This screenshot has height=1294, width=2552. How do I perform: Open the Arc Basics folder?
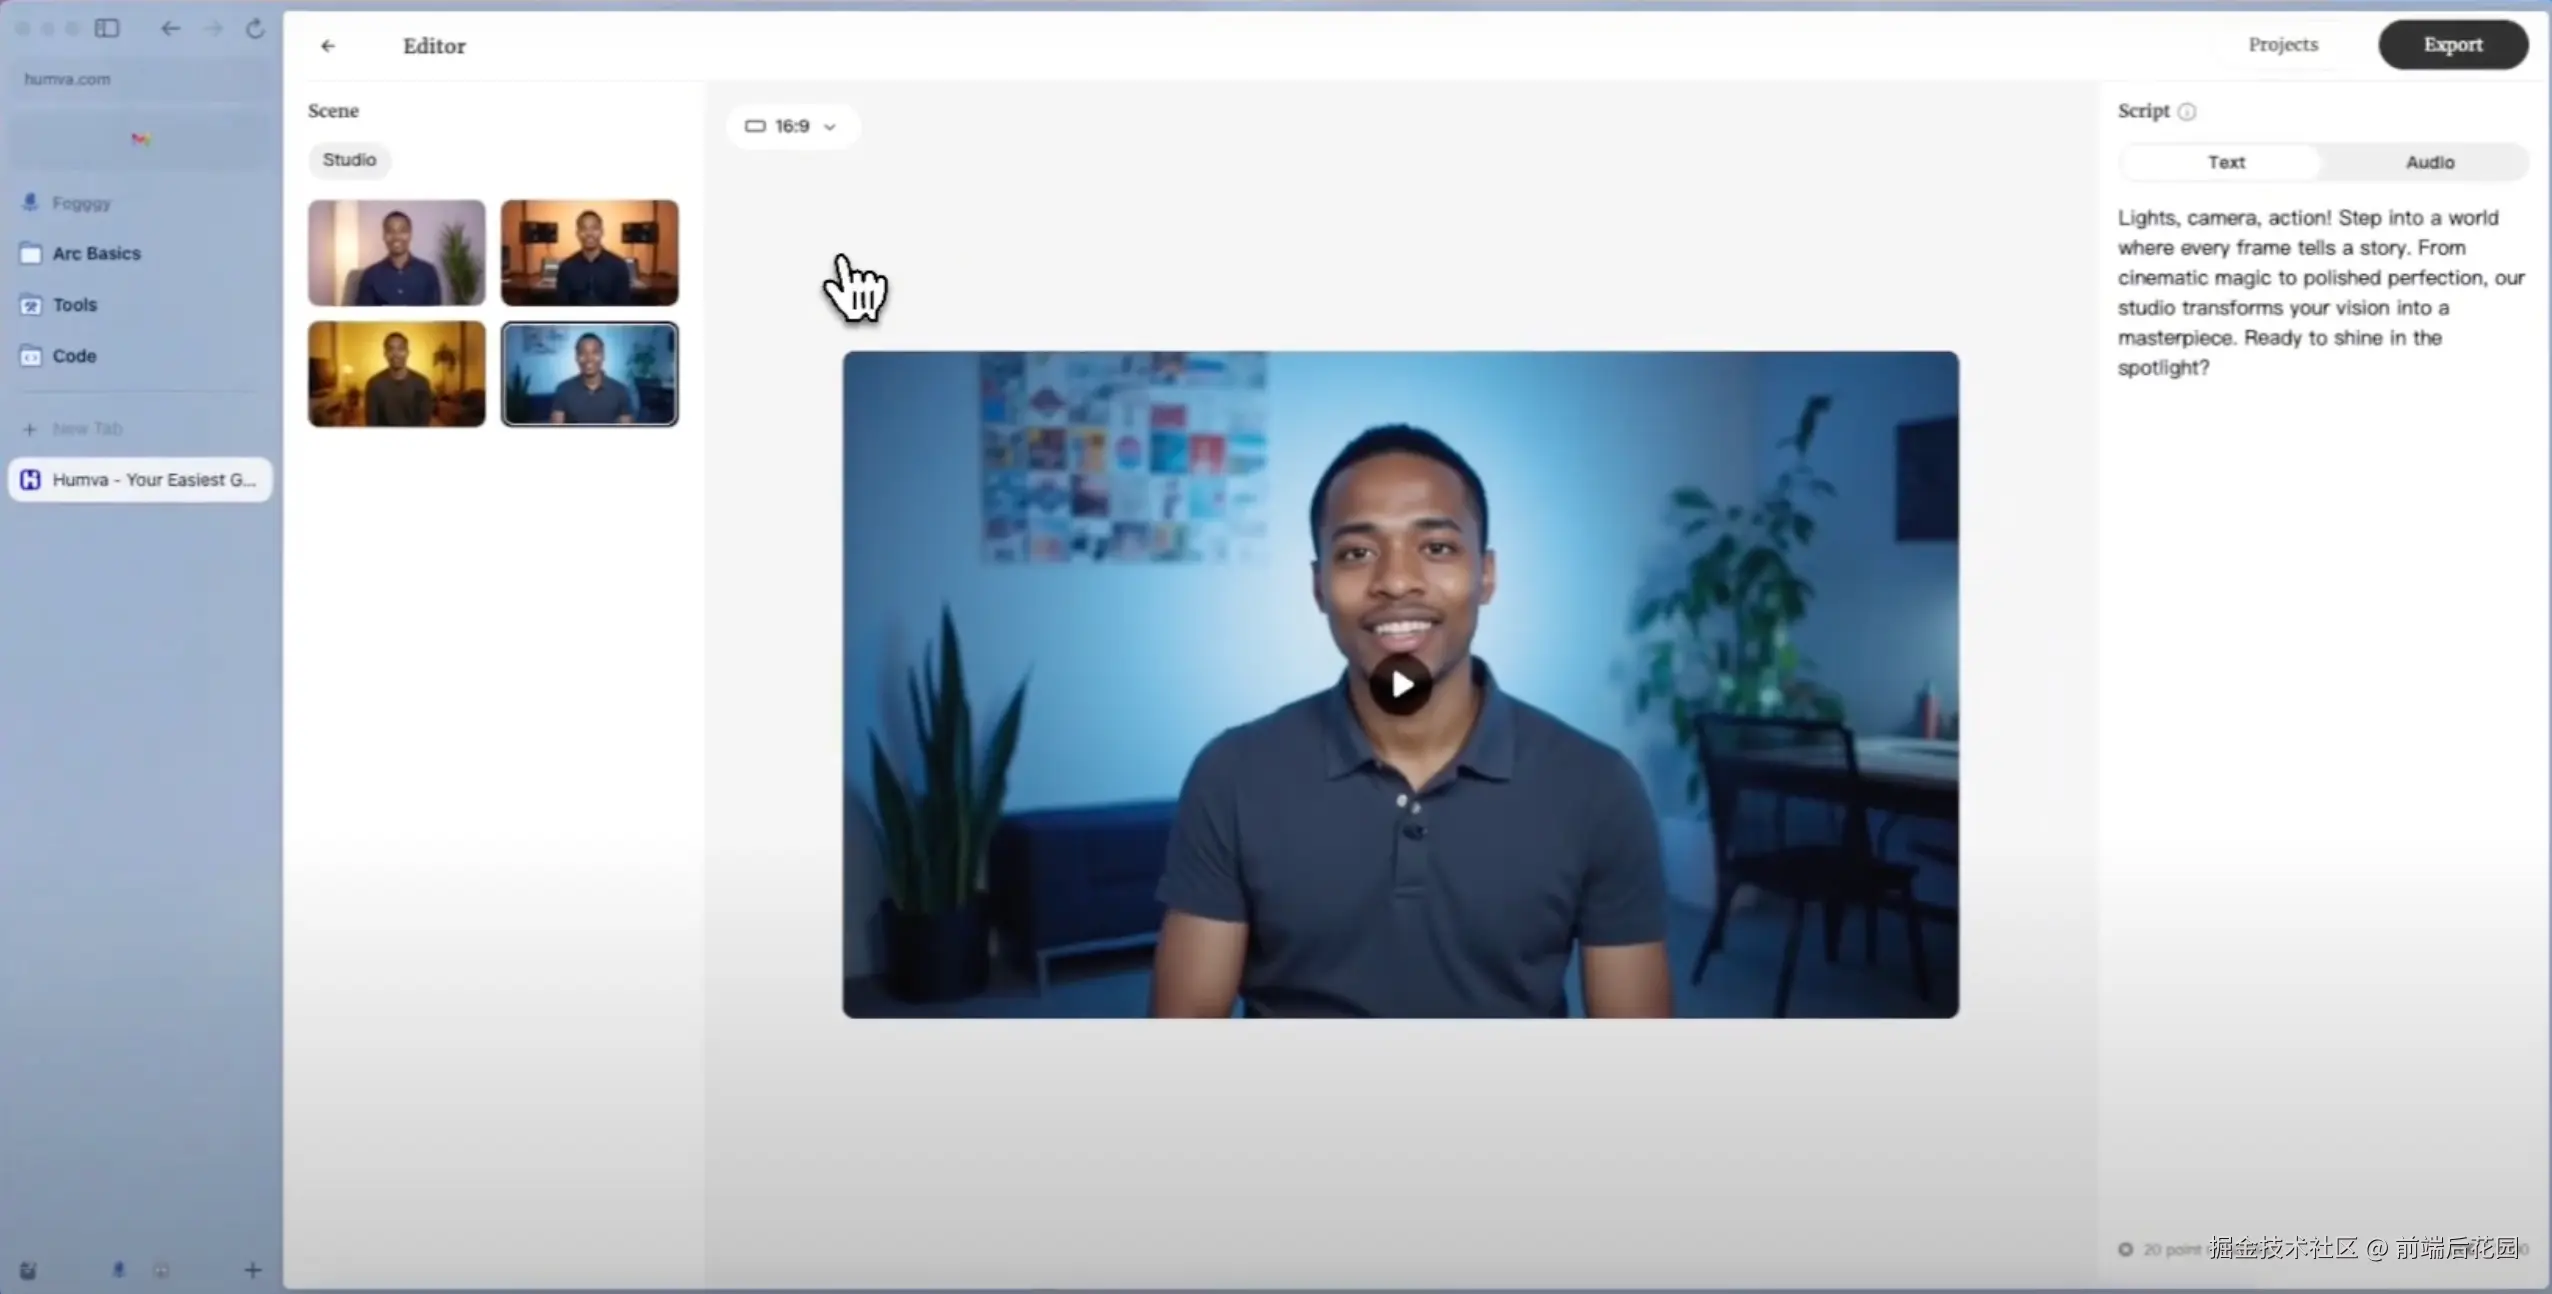coord(96,254)
